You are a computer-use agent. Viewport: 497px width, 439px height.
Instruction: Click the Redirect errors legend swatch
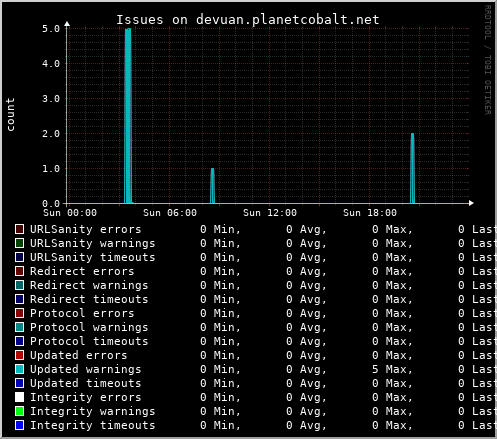pyautogui.click(x=19, y=271)
